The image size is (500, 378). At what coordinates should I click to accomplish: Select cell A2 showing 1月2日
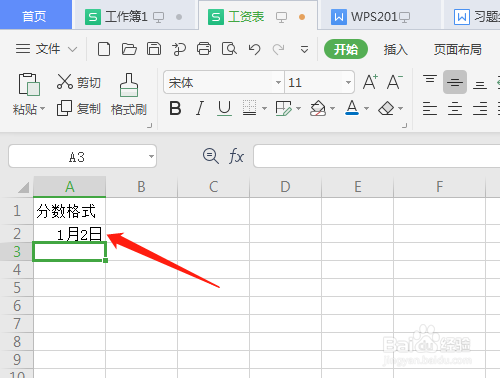[70, 234]
